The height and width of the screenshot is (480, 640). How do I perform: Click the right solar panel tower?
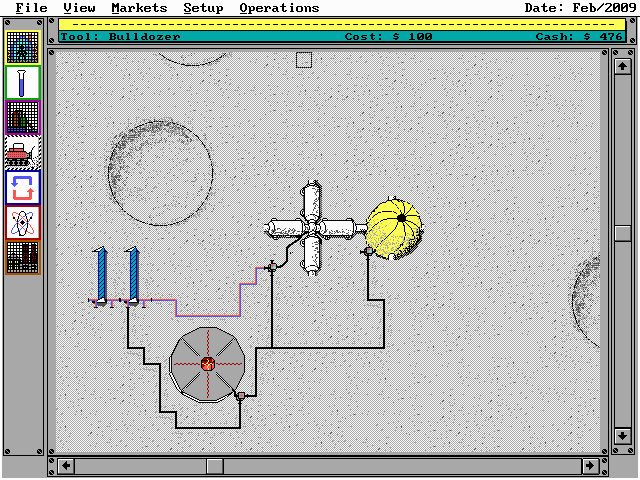click(x=133, y=276)
